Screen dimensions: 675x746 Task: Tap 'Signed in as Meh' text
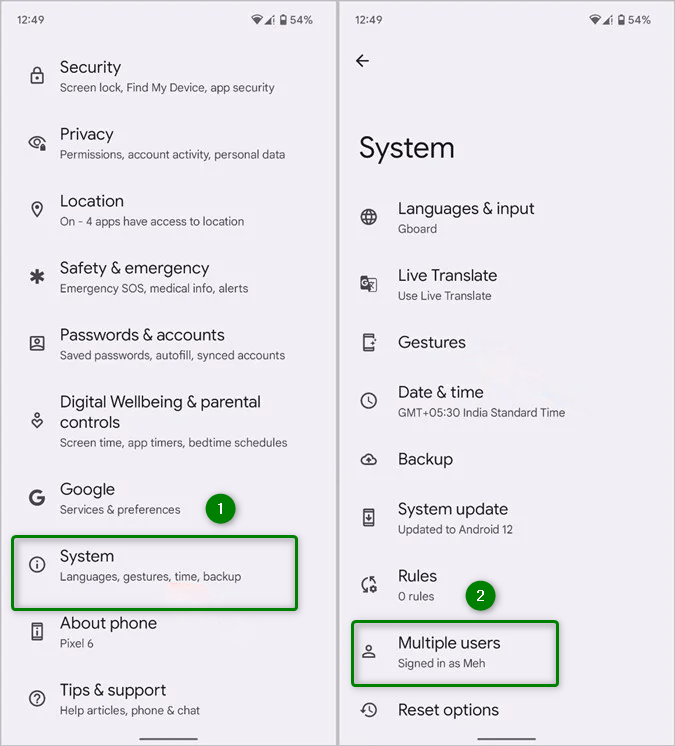(x=441, y=663)
